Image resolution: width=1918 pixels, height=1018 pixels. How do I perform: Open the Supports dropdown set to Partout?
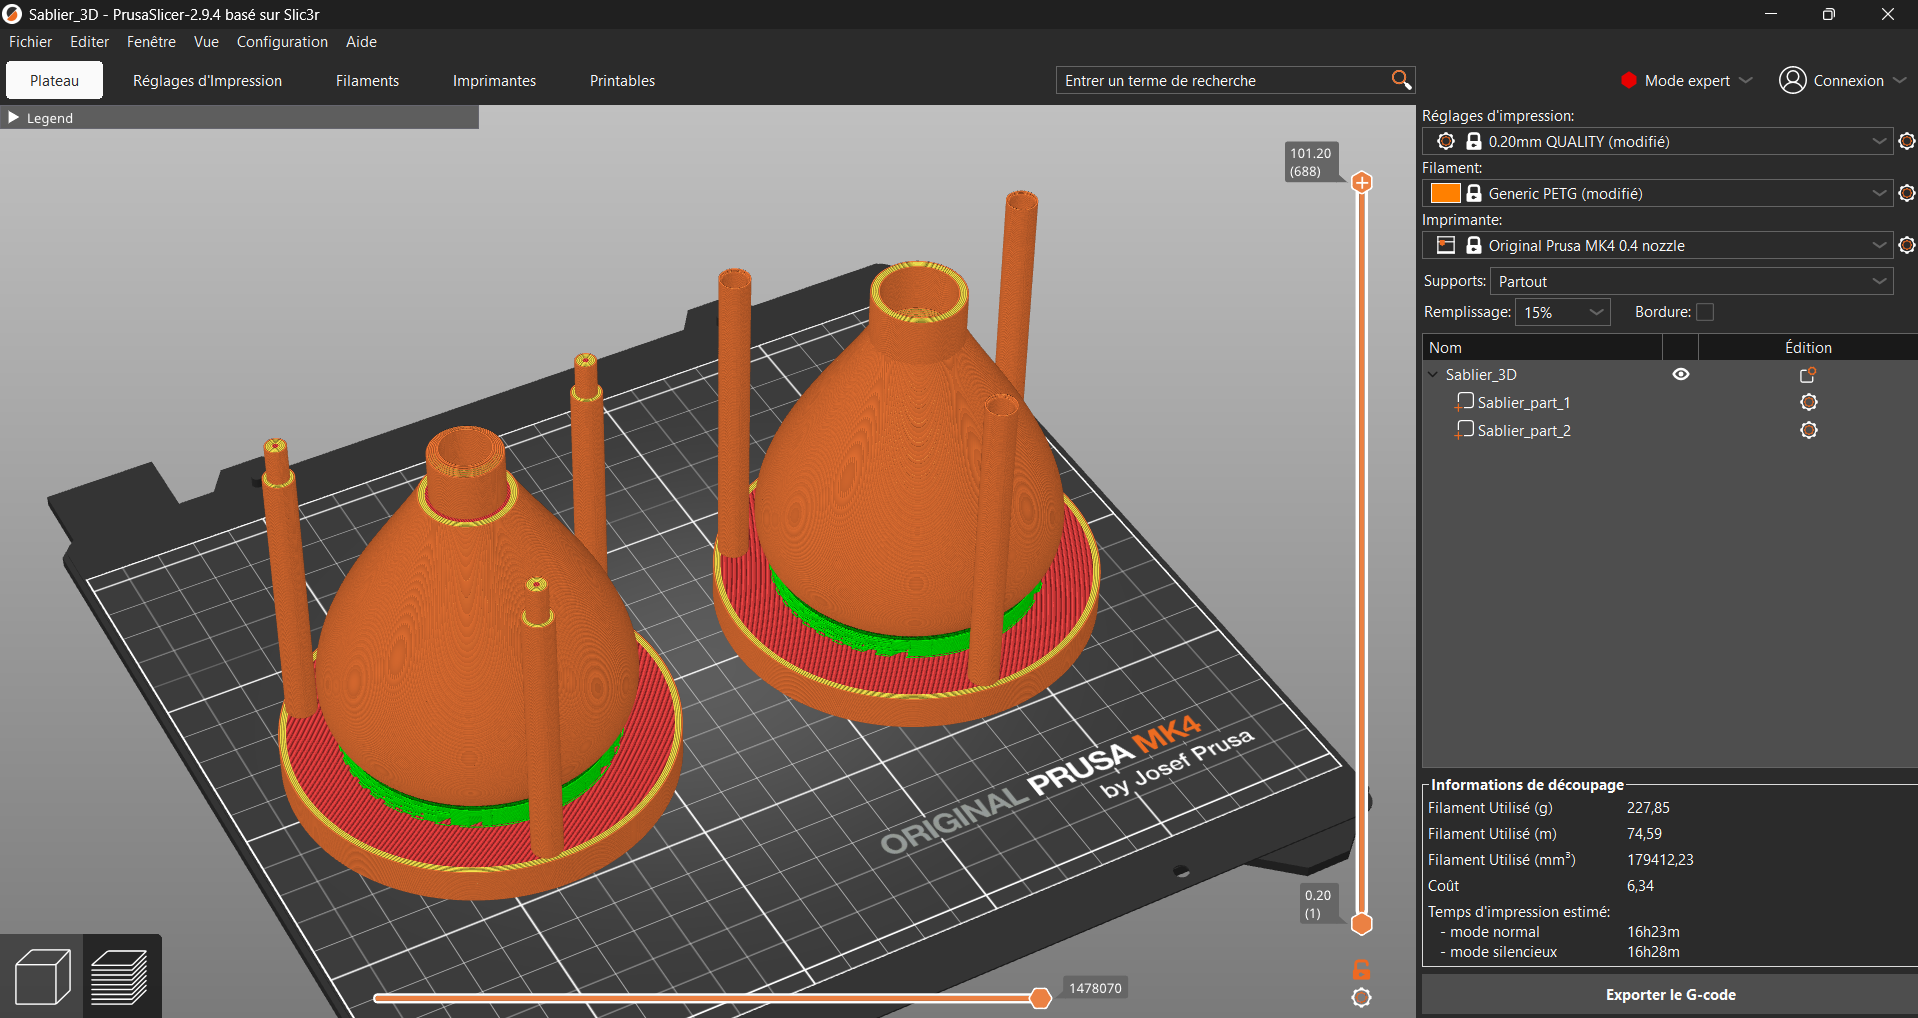click(x=1690, y=282)
